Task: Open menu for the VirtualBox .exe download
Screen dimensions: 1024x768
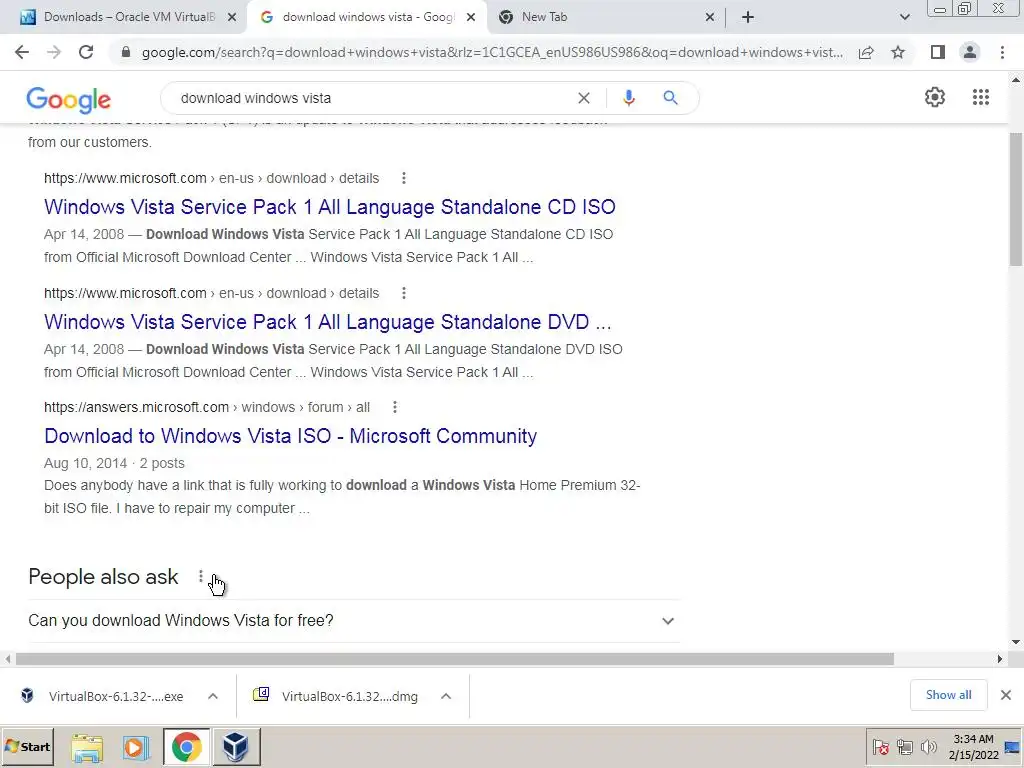Action: click(x=212, y=696)
